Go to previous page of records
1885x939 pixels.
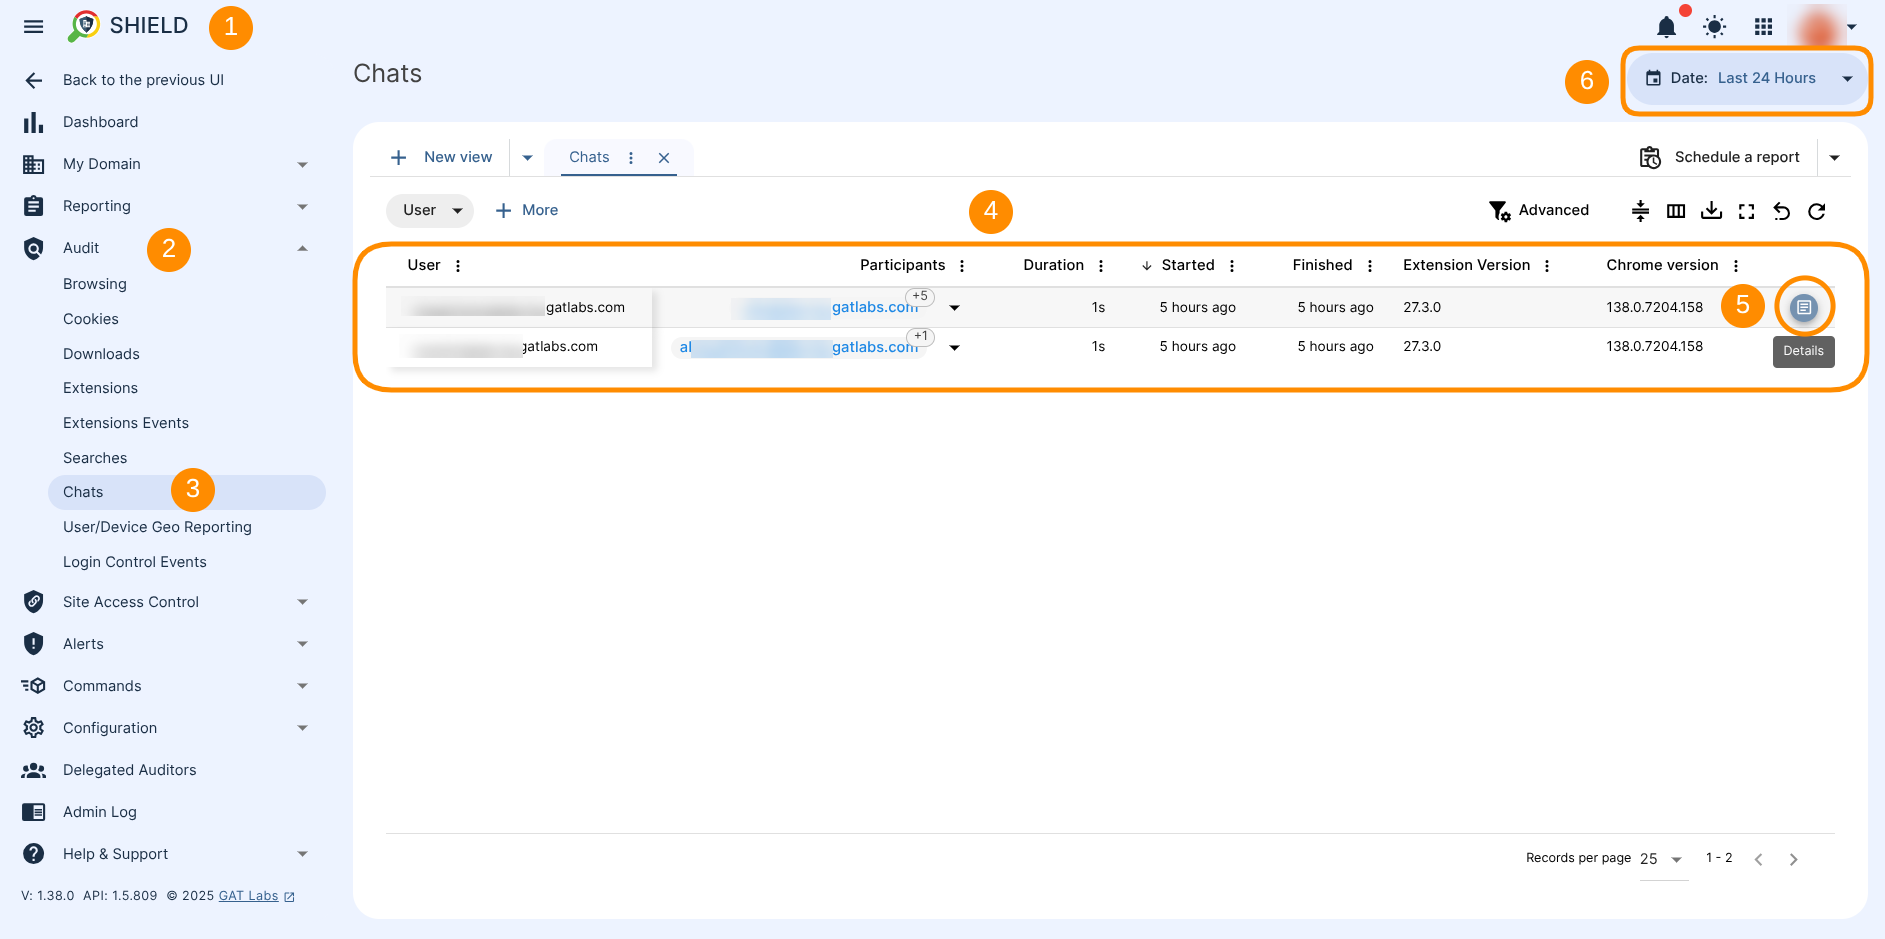point(1758,860)
